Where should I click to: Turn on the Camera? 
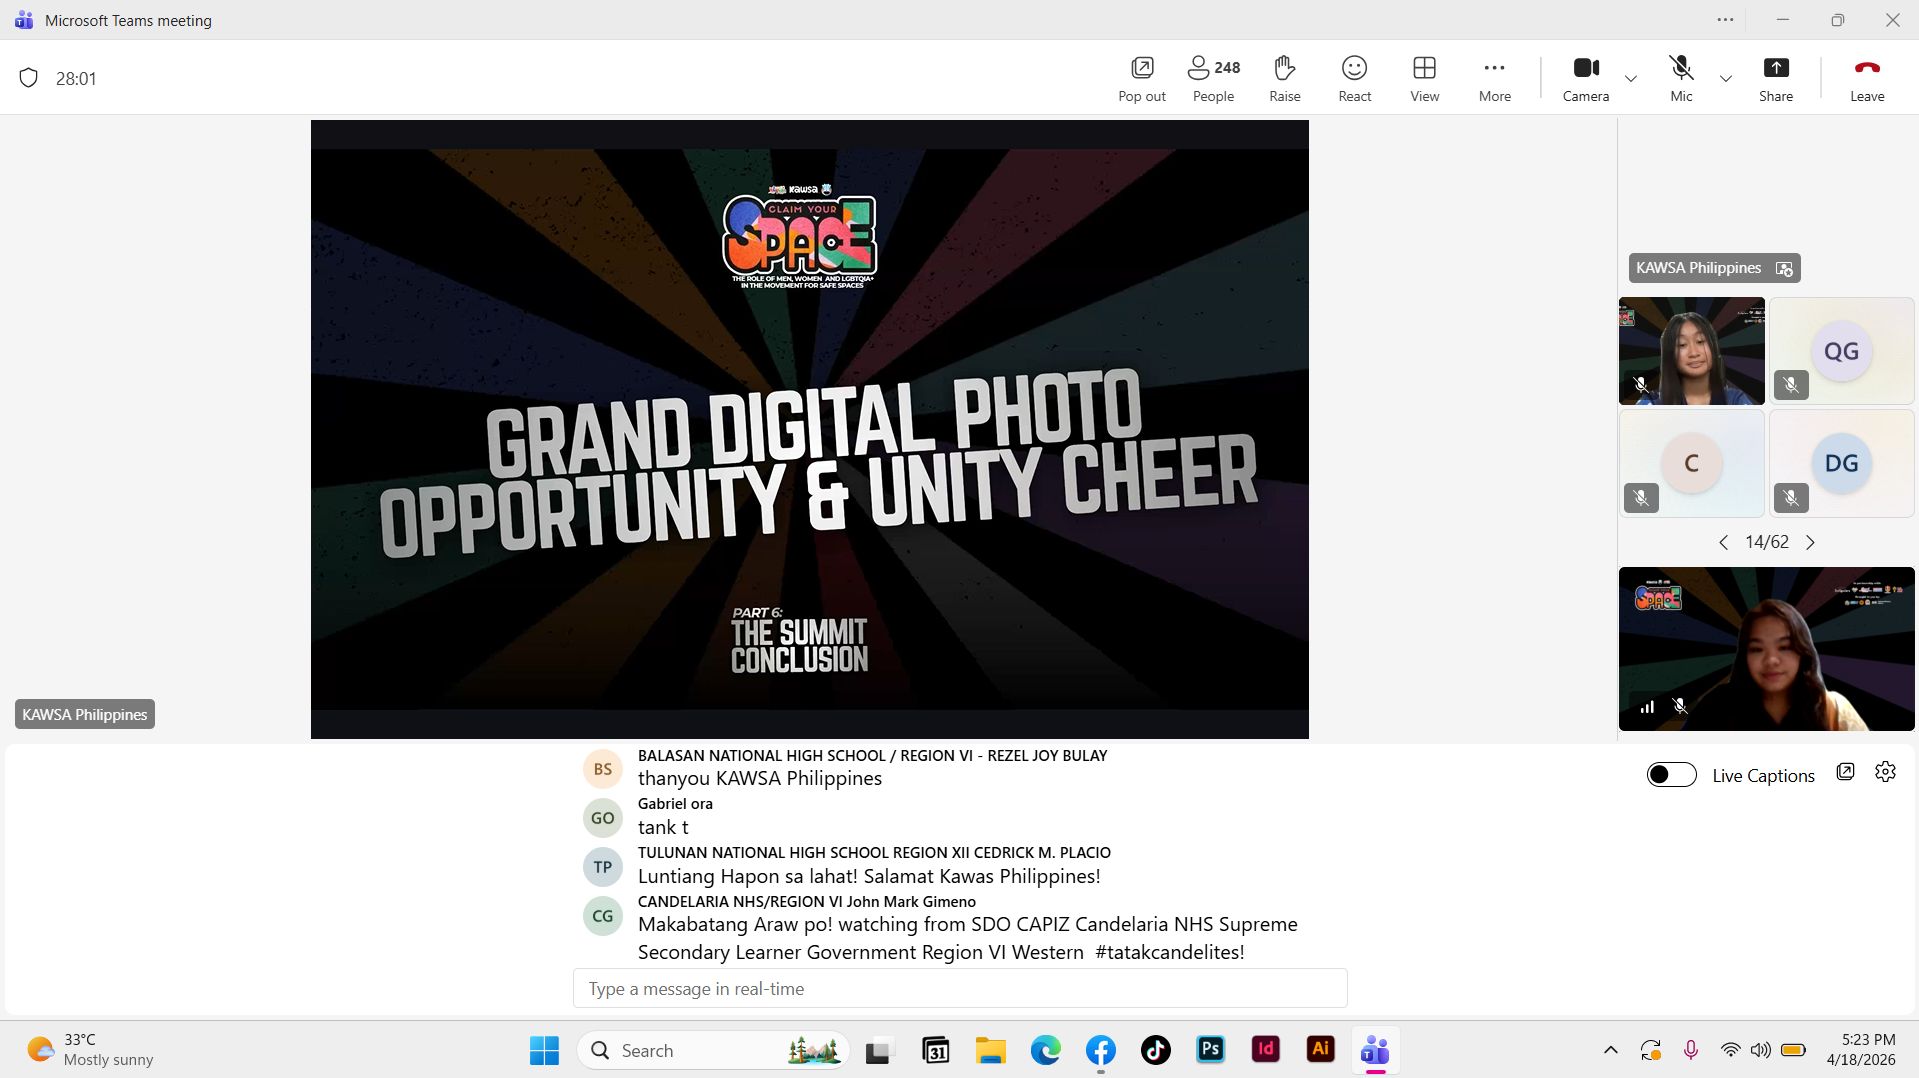click(x=1586, y=78)
